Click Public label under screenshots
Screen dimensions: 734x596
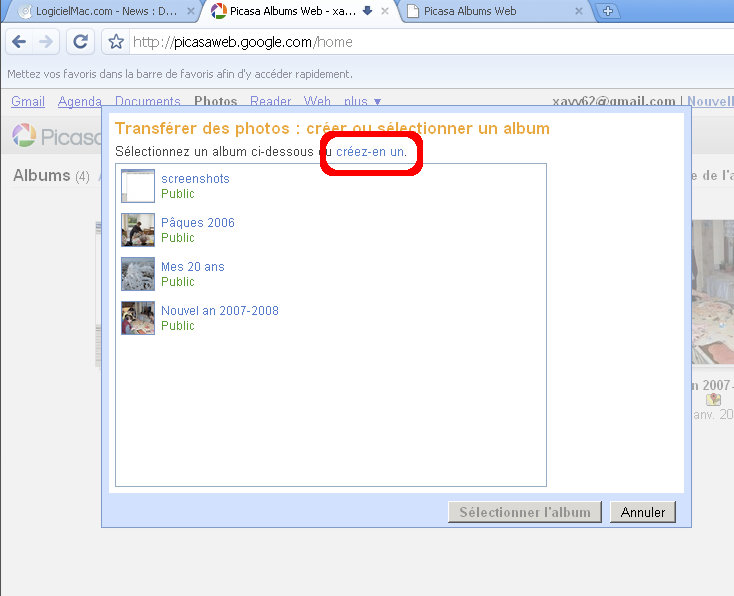pos(177,194)
